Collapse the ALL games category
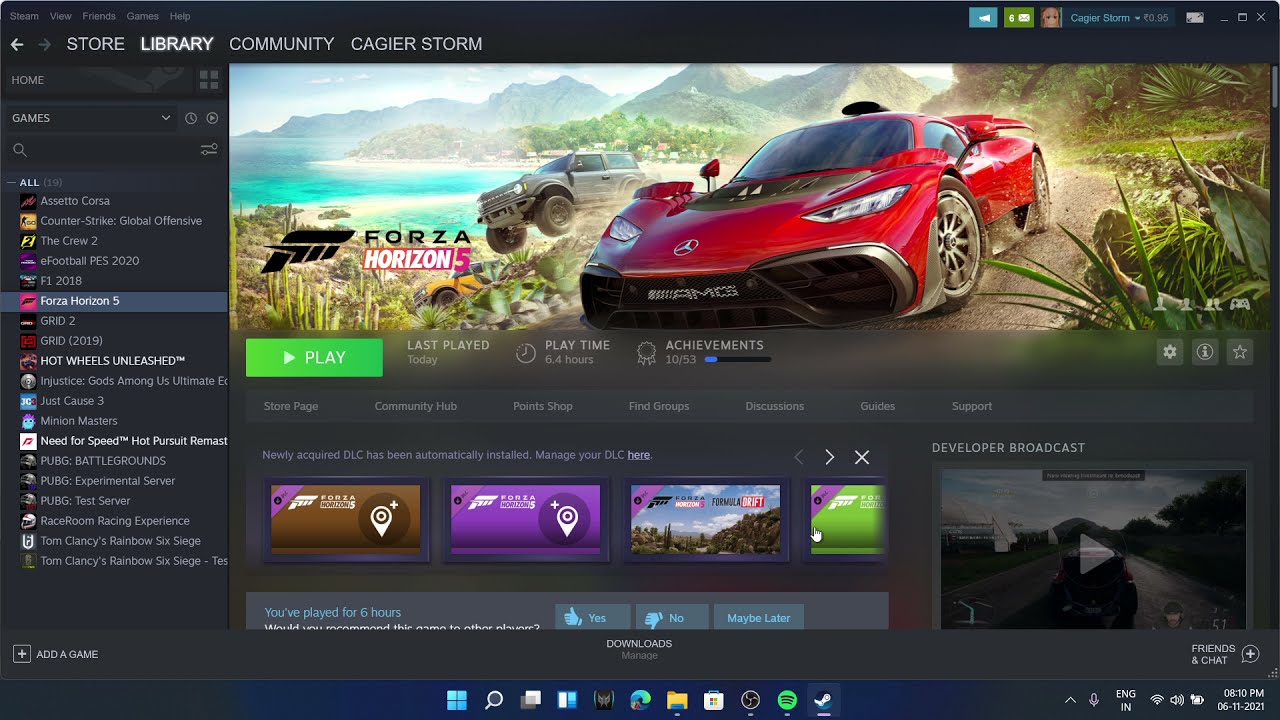Viewport: 1280px width, 720px height. point(12,183)
